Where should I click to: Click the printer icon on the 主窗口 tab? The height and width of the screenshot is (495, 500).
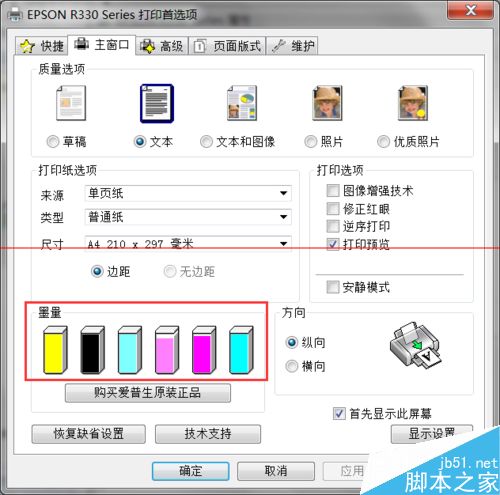(x=82, y=44)
